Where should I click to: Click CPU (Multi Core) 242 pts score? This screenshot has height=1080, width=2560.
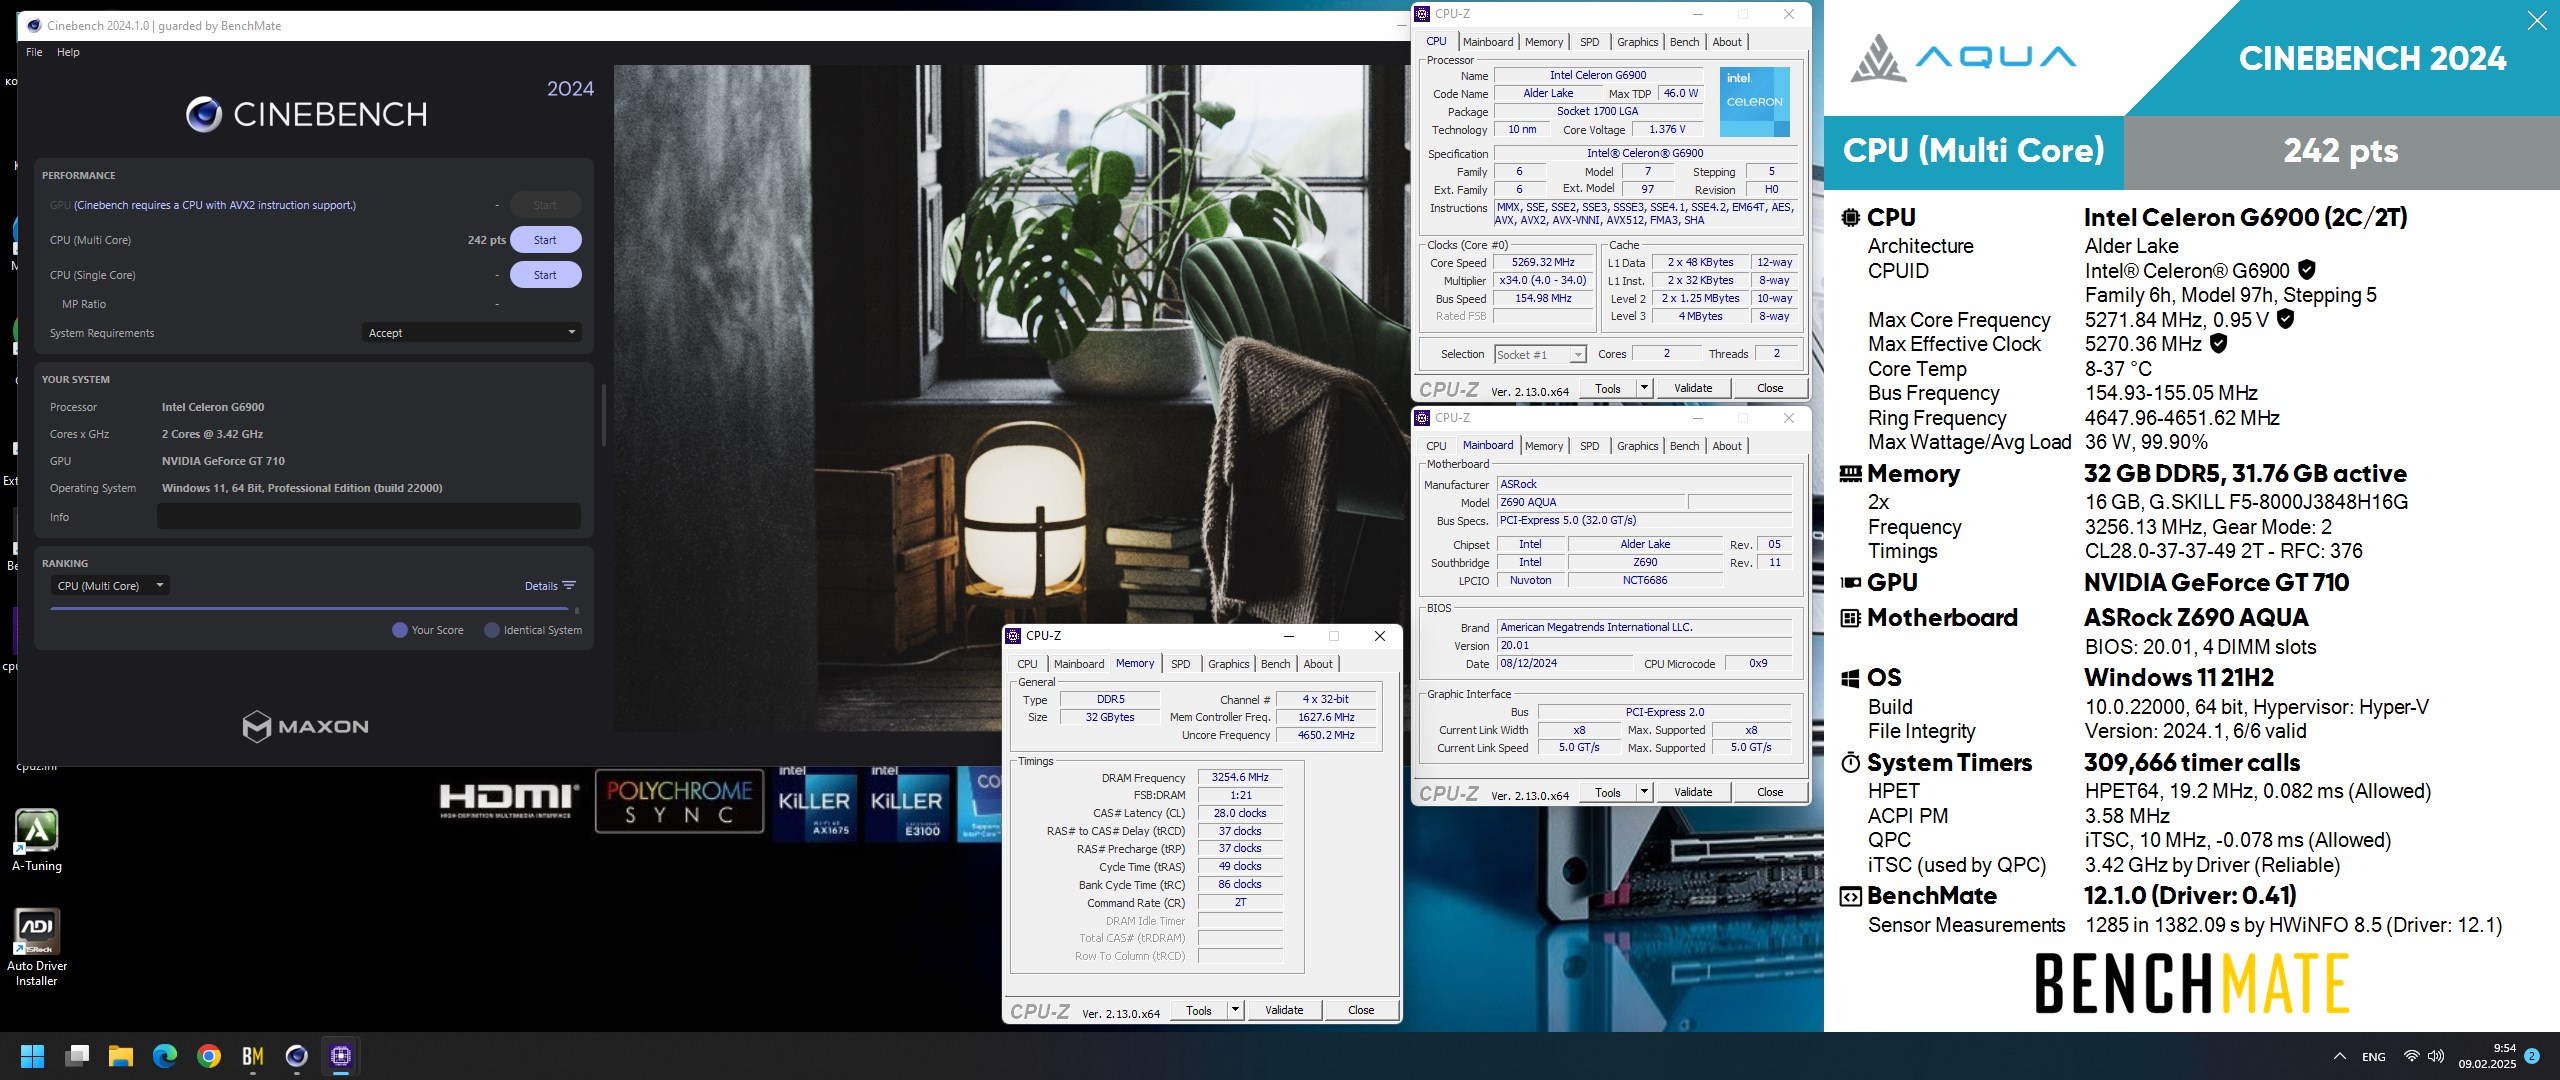tap(486, 240)
